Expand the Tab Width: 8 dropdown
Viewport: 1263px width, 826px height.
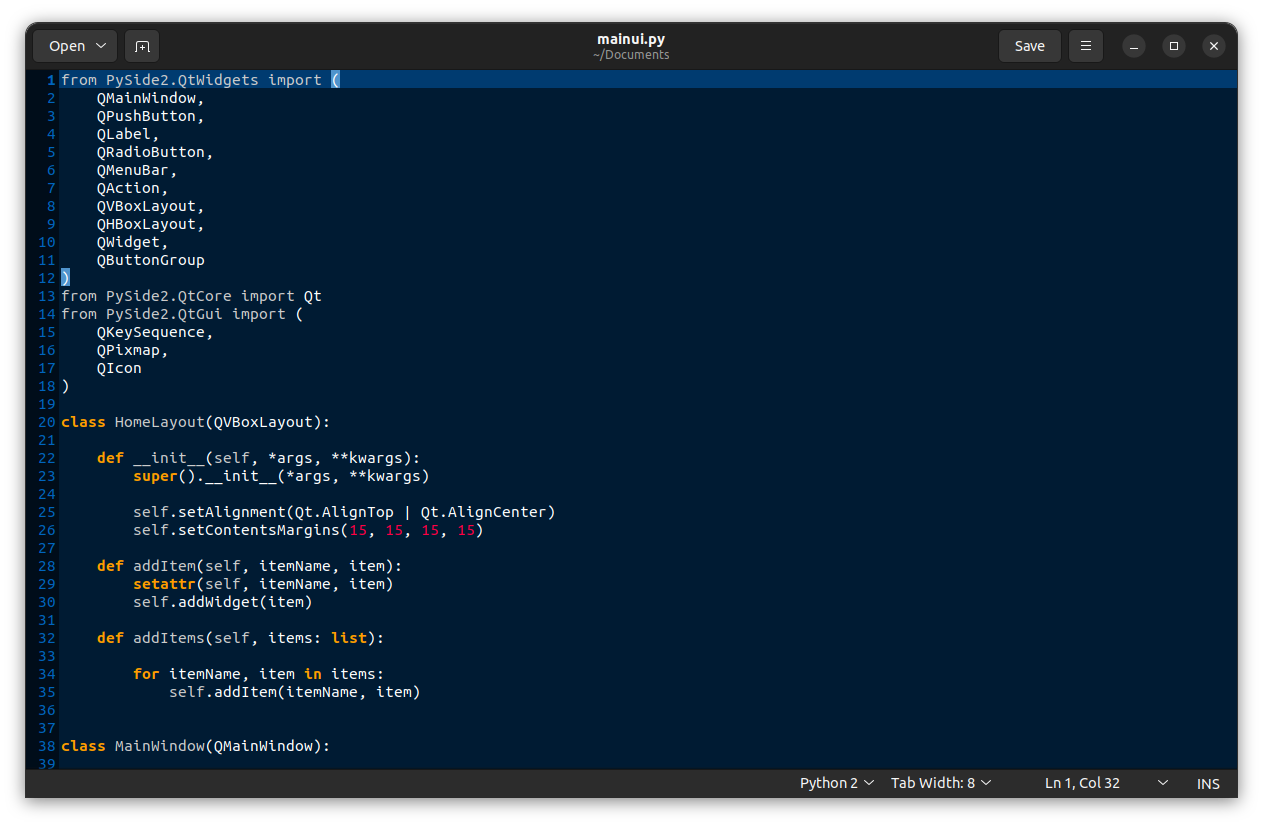pyautogui.click(x=940, y=783)
